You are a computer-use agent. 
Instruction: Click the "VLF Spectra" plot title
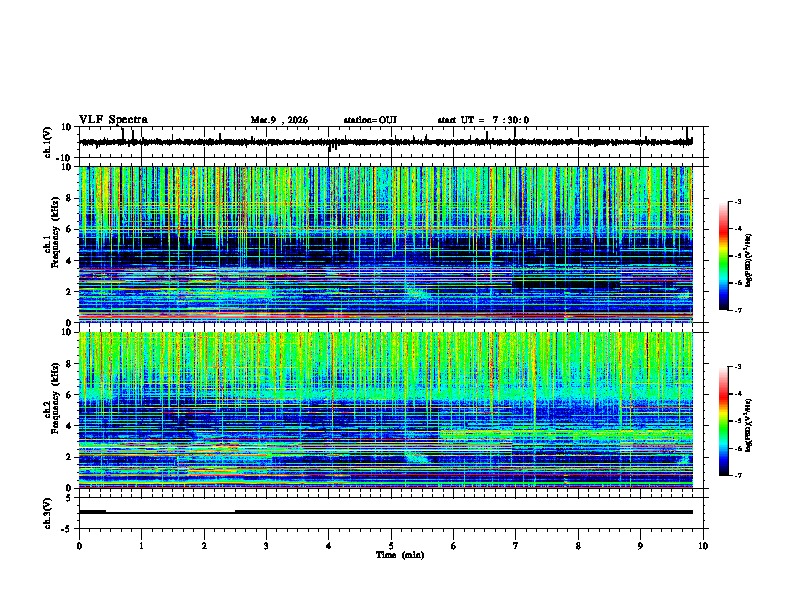tap(113, 120)
